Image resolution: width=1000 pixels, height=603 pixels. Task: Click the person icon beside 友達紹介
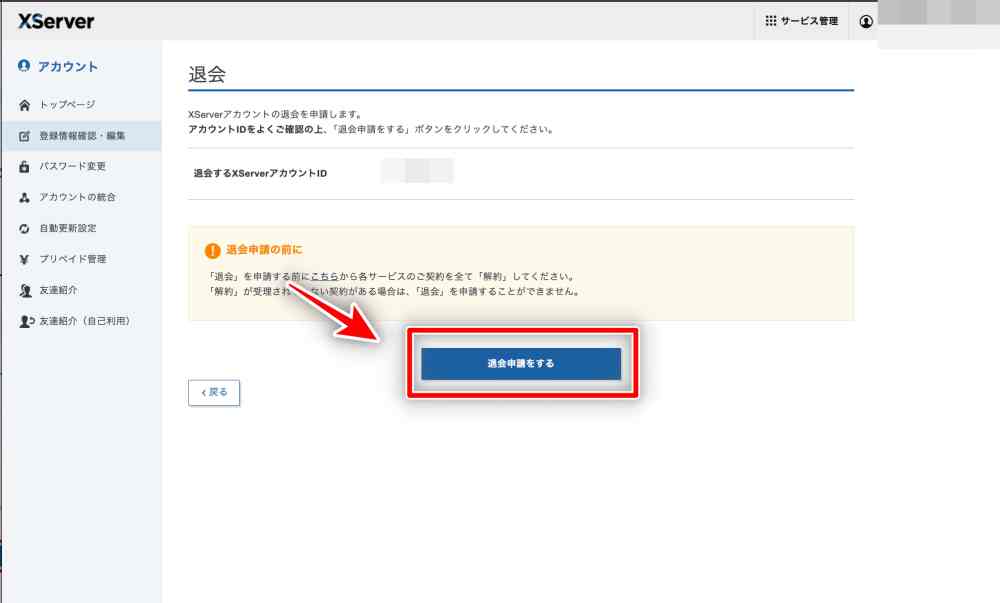pos(25,291)
